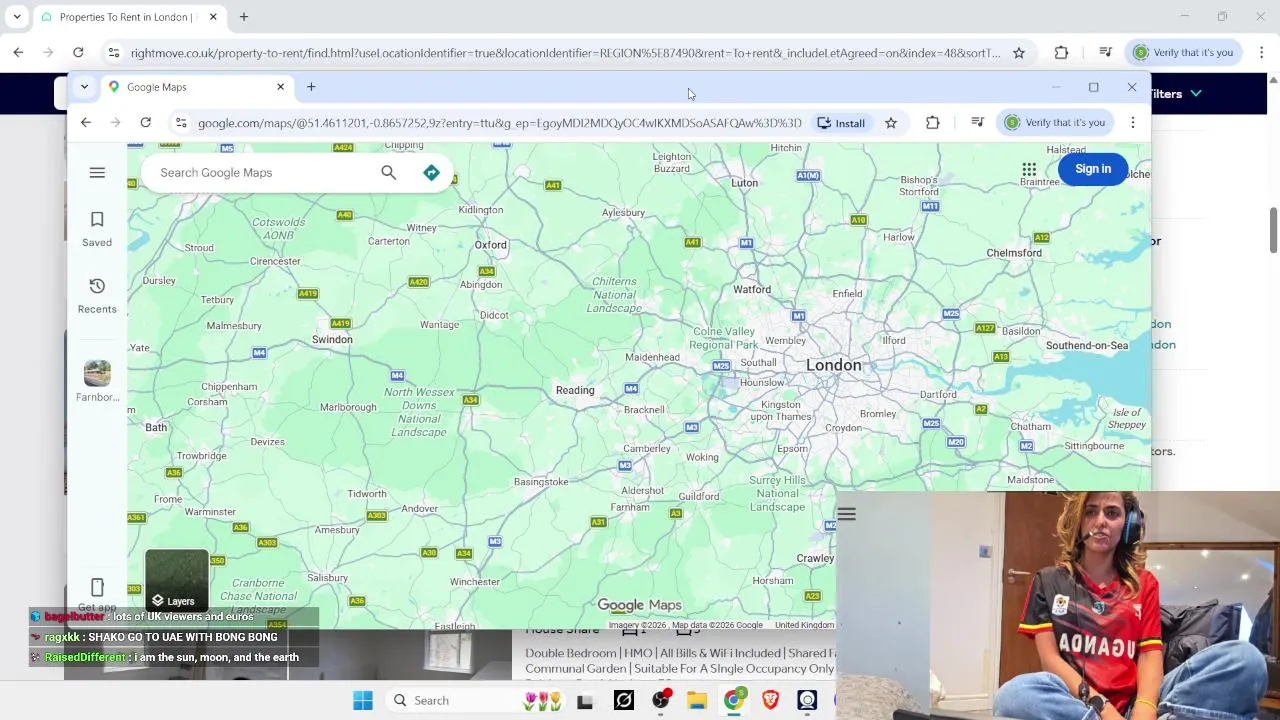Click the Chelmsford label on the map
This screenshot has width=1280, height=720.
point(1014,253)
